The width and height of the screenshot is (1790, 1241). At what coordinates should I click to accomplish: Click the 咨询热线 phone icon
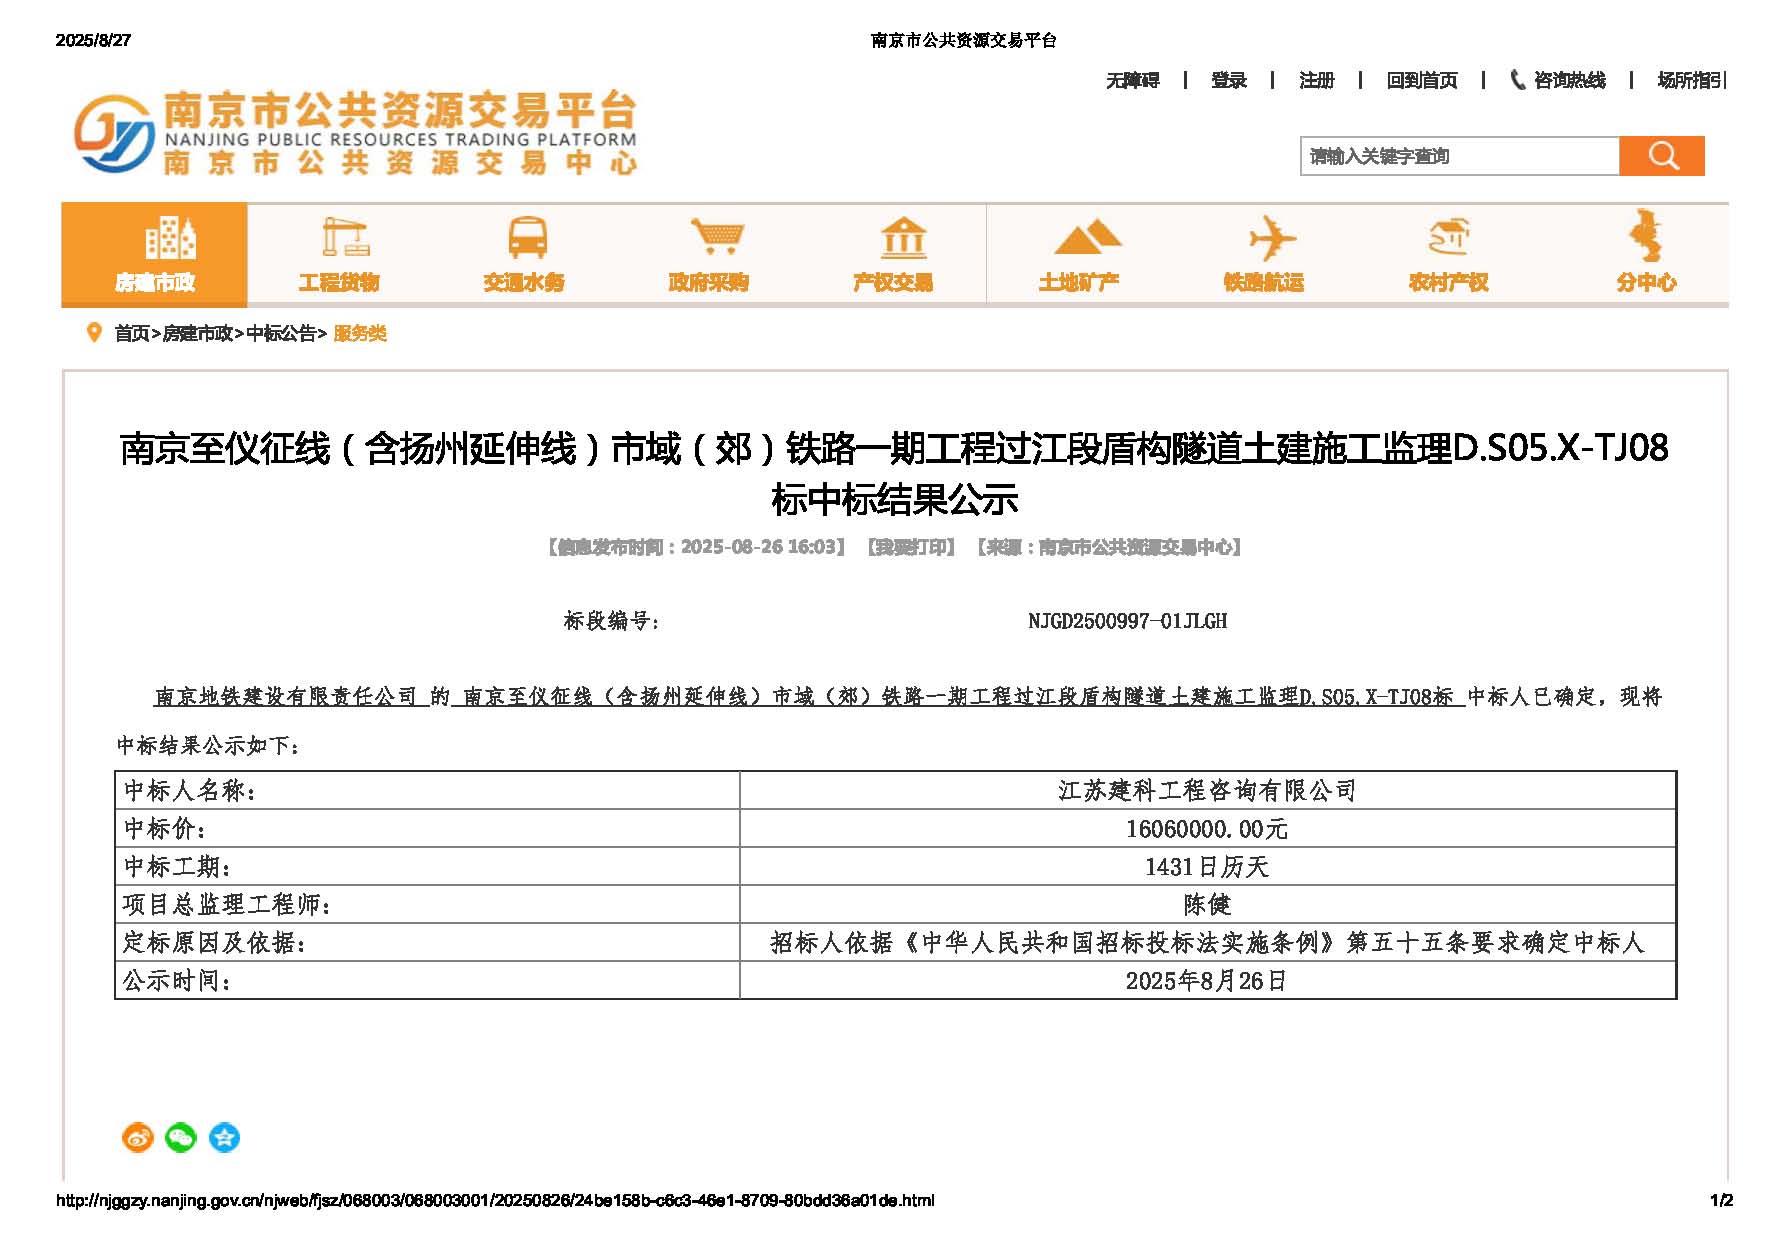pos(1517,80)
